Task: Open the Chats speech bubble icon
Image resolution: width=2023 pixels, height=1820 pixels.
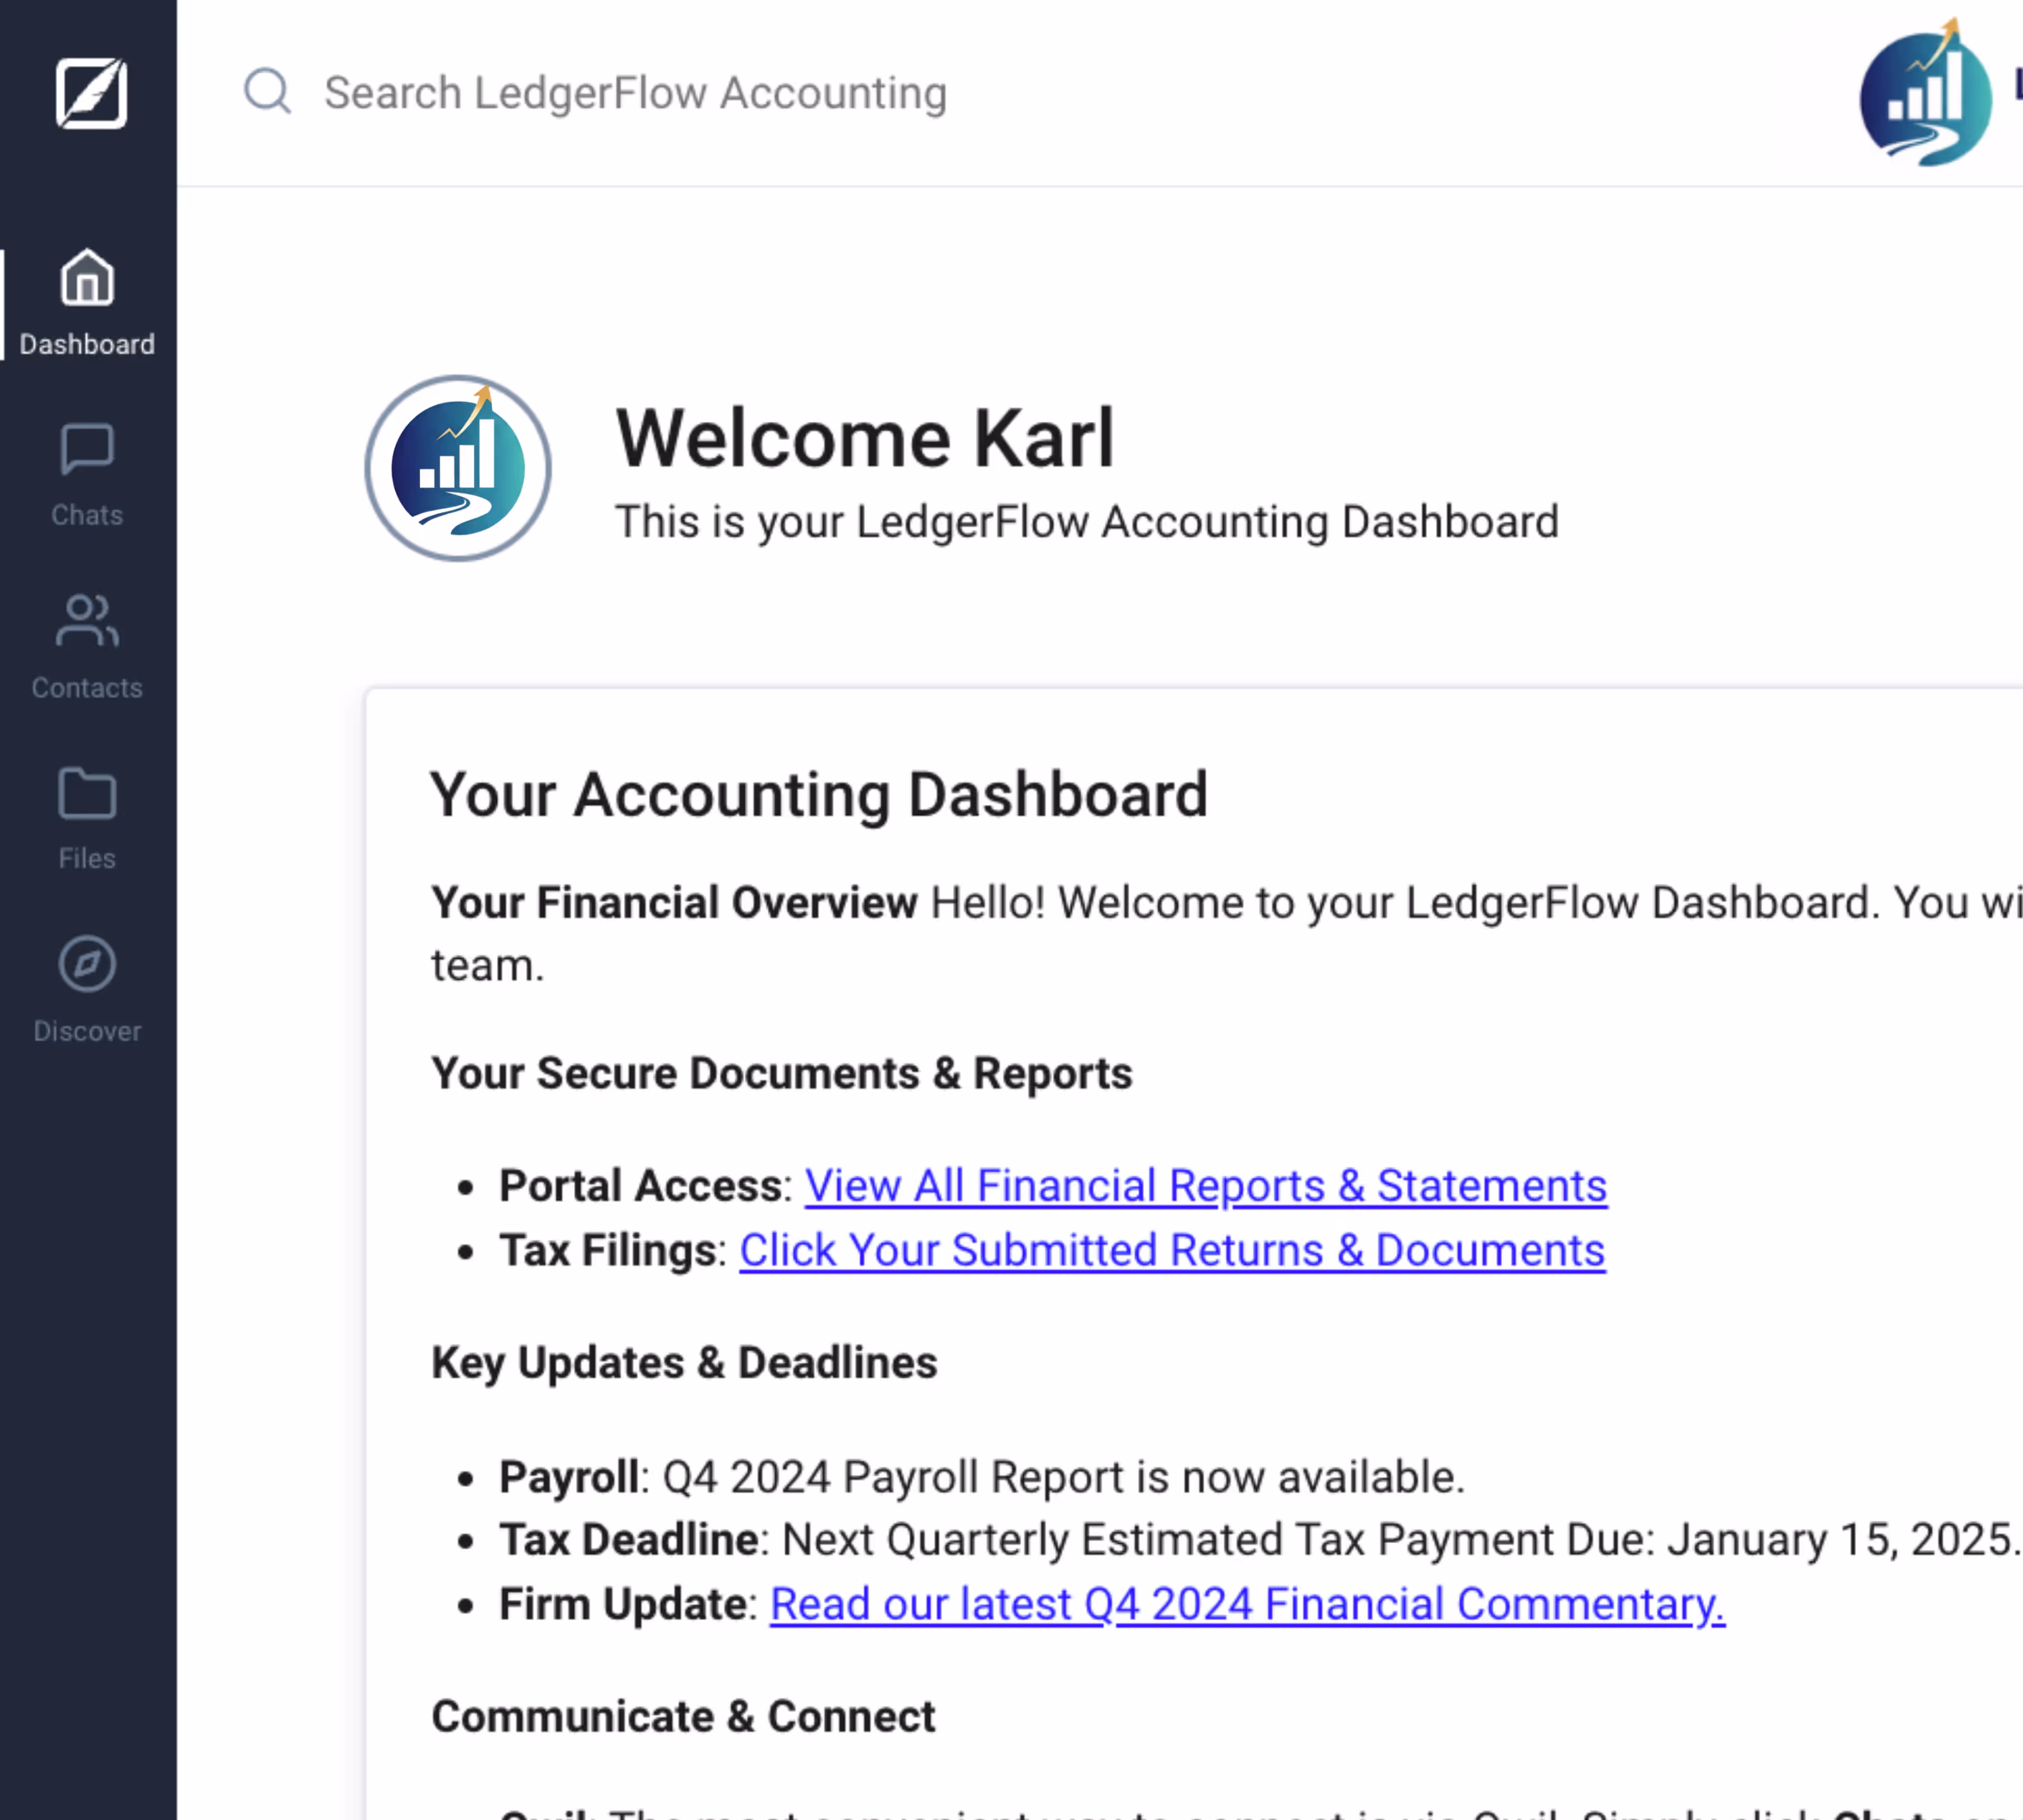Action: [x=87, y=449]
